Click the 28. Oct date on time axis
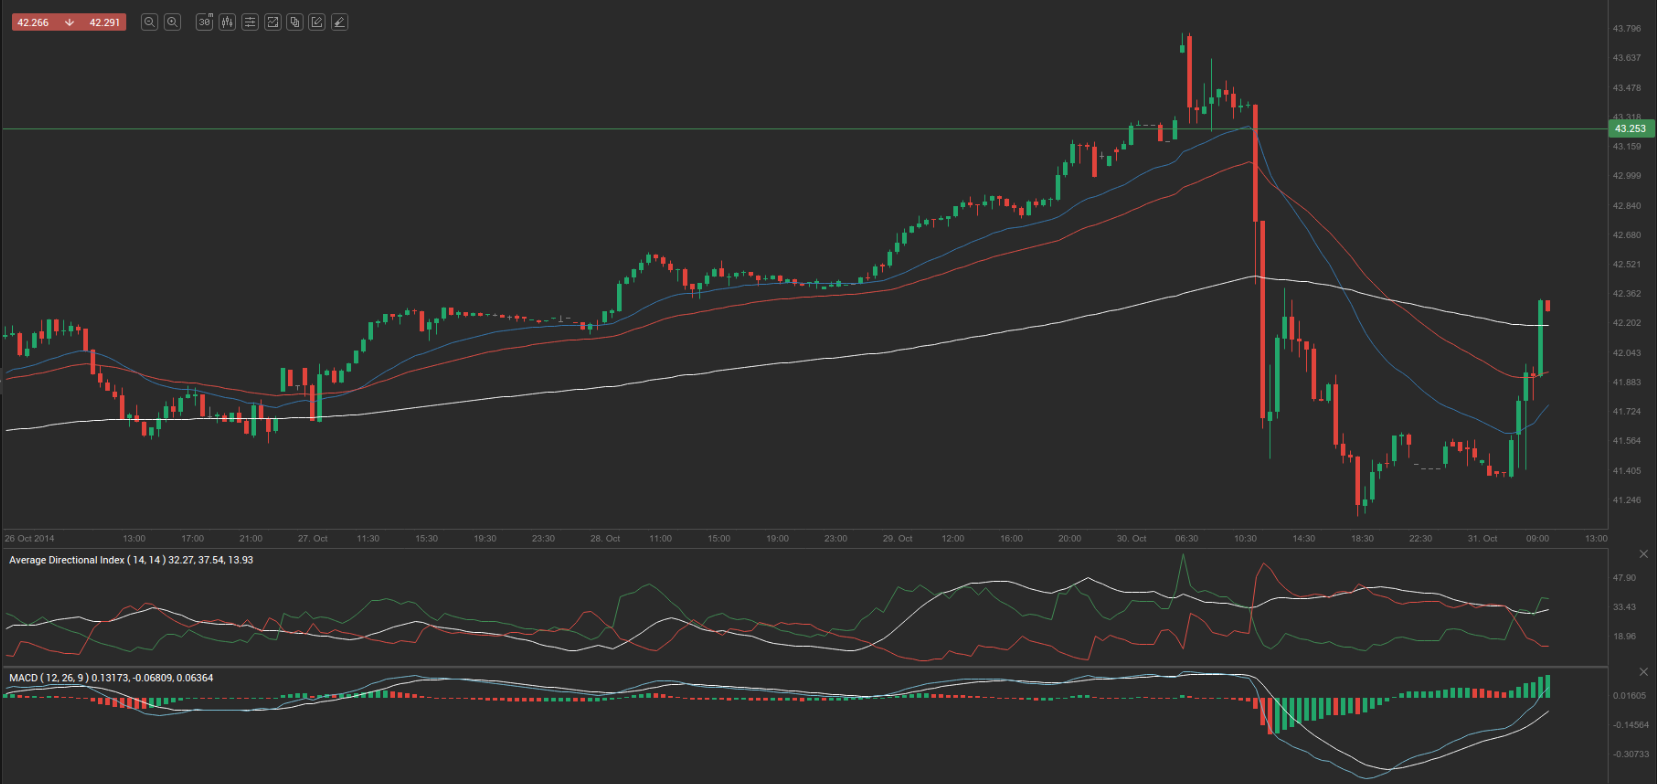The image size is (1657, 784). click(x=605, y=539)
